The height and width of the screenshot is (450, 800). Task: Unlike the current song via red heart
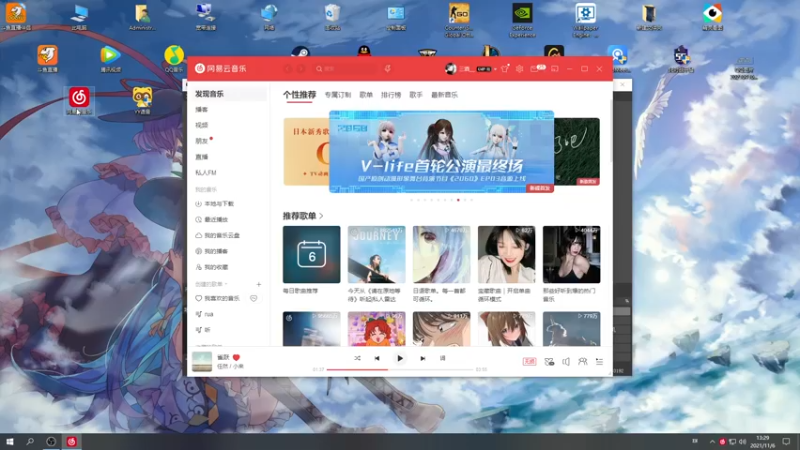coord(236,358)
